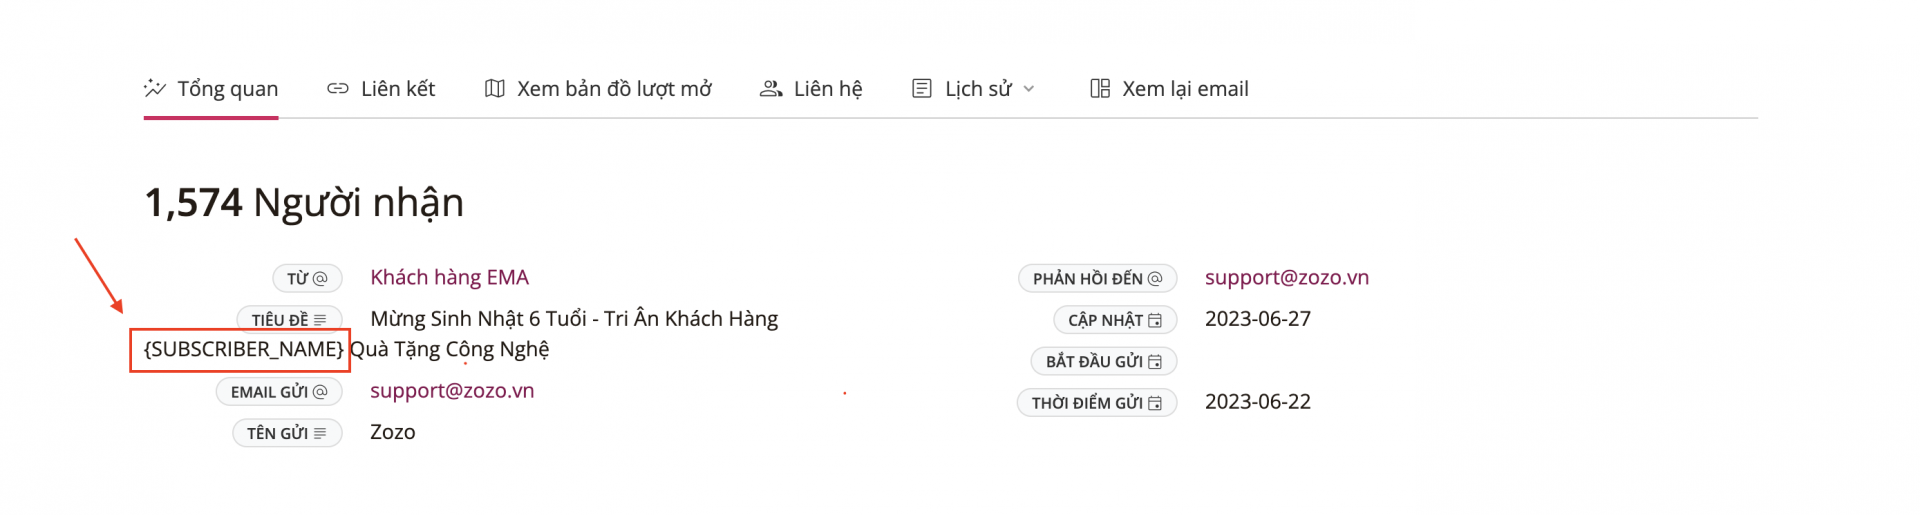Image resolution: width=1920 pixels, height=515 pixels.
Task: Click the Tổng quan sparkline icon
Action: [155, 88]
